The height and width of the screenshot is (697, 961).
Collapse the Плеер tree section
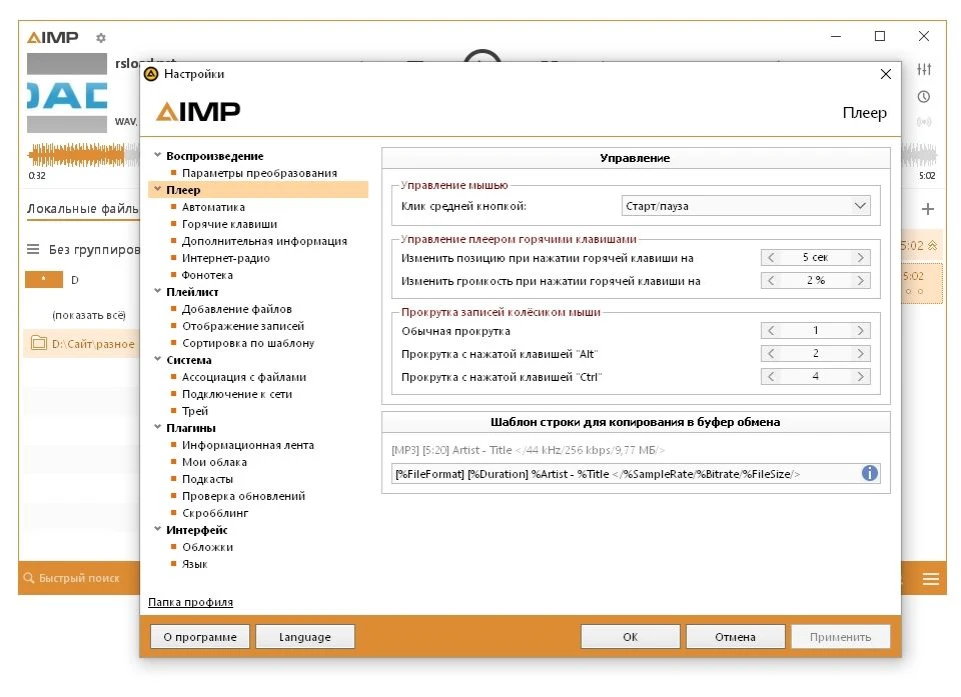pyautogui.click(x=158, y=189)
